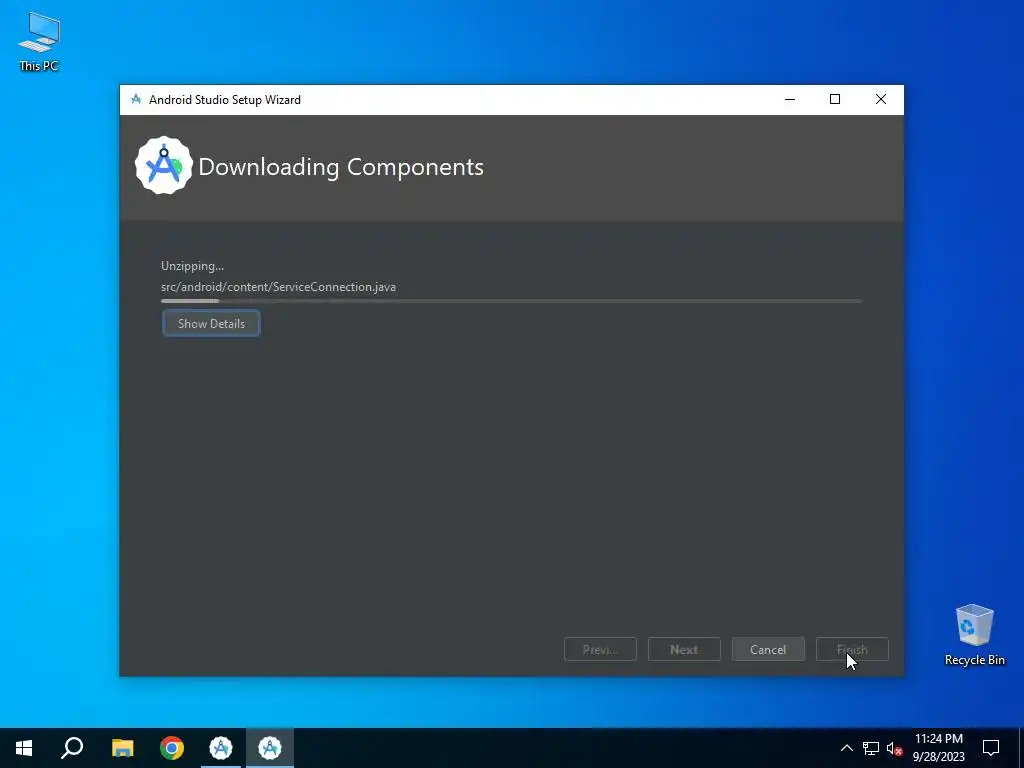Click the 'Unzipping...' status text

tap(192, 266)
